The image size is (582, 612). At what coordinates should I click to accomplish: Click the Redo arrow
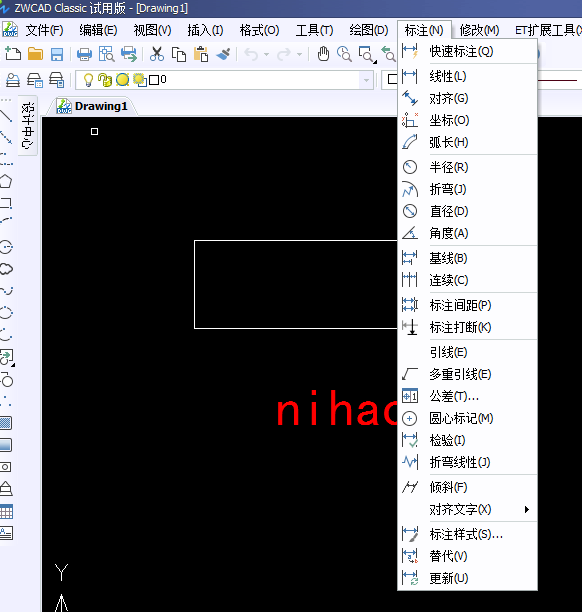(x=284, y=54)
